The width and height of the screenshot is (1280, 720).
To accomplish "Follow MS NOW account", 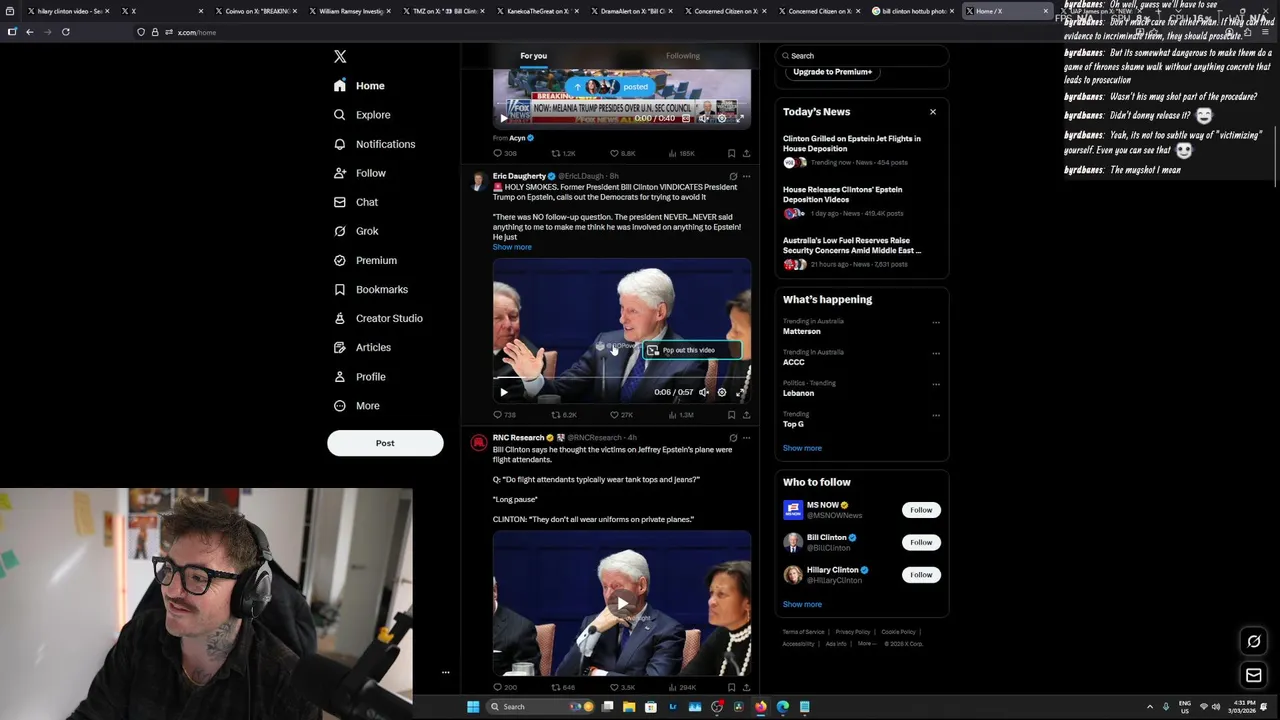I will point(921,510).
